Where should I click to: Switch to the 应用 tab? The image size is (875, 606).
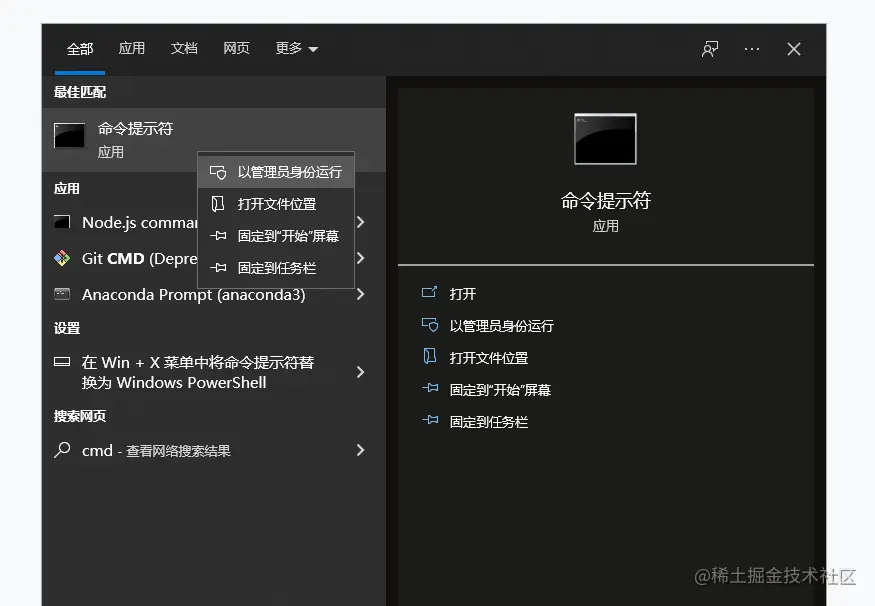tap(132, 49)
